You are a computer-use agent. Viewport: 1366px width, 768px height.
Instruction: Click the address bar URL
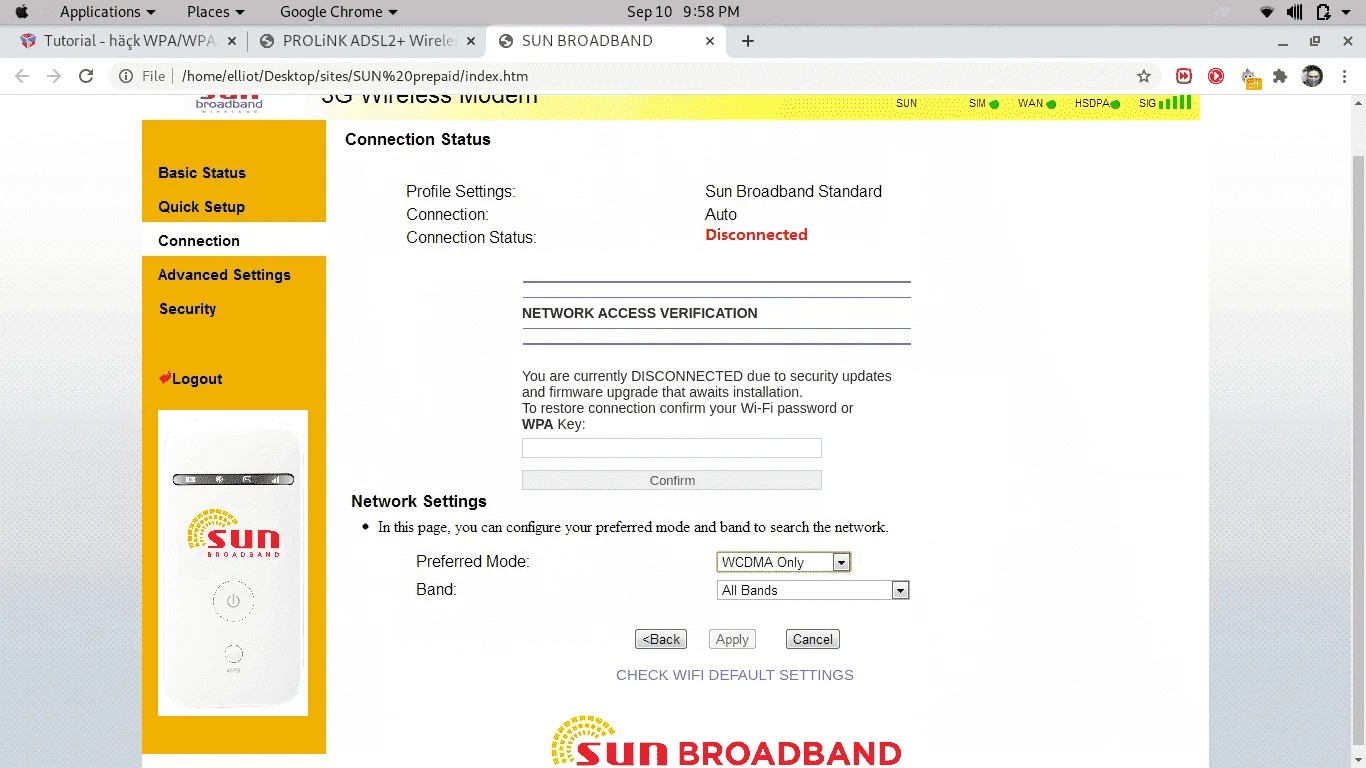[x=354, y=76]
